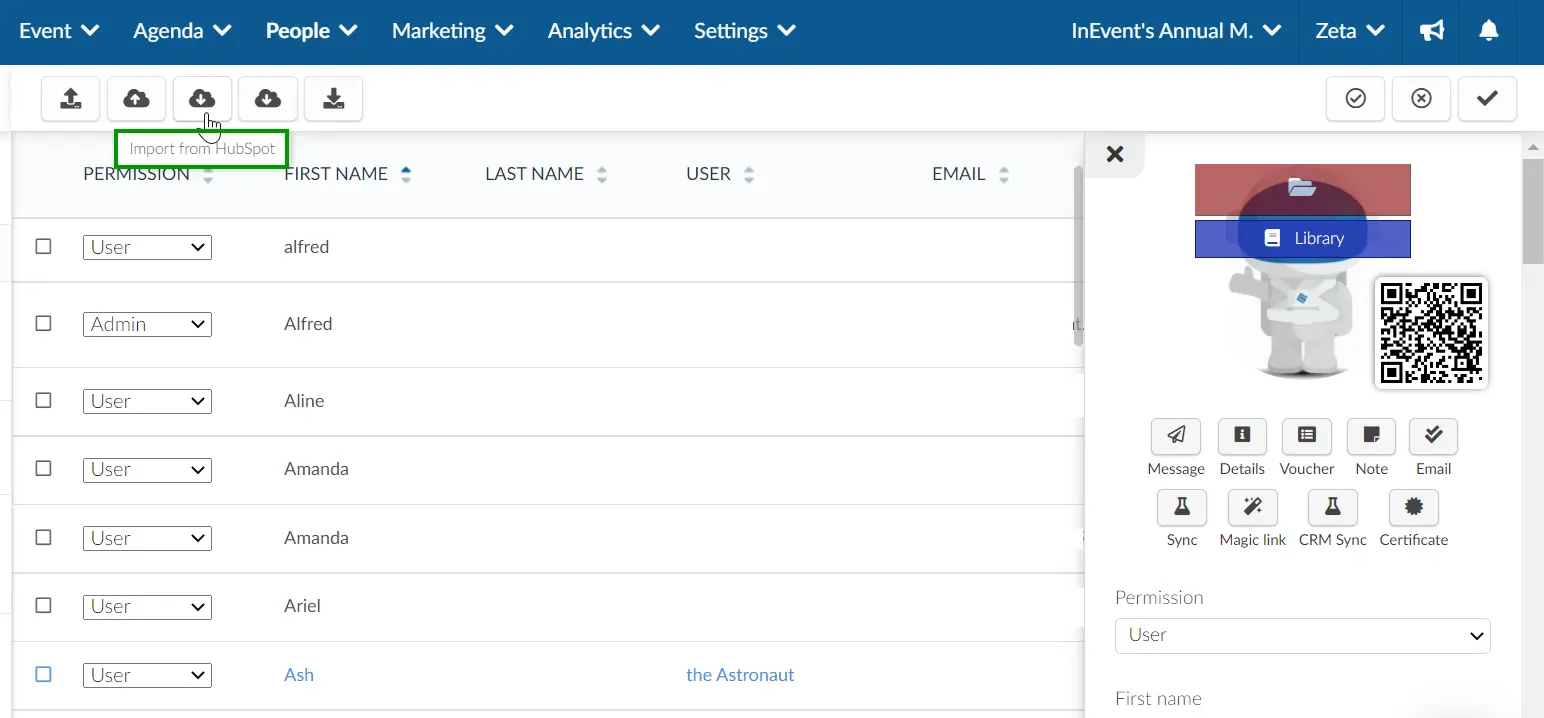Click the attendee QR code image

click(x=1431, y=333)
